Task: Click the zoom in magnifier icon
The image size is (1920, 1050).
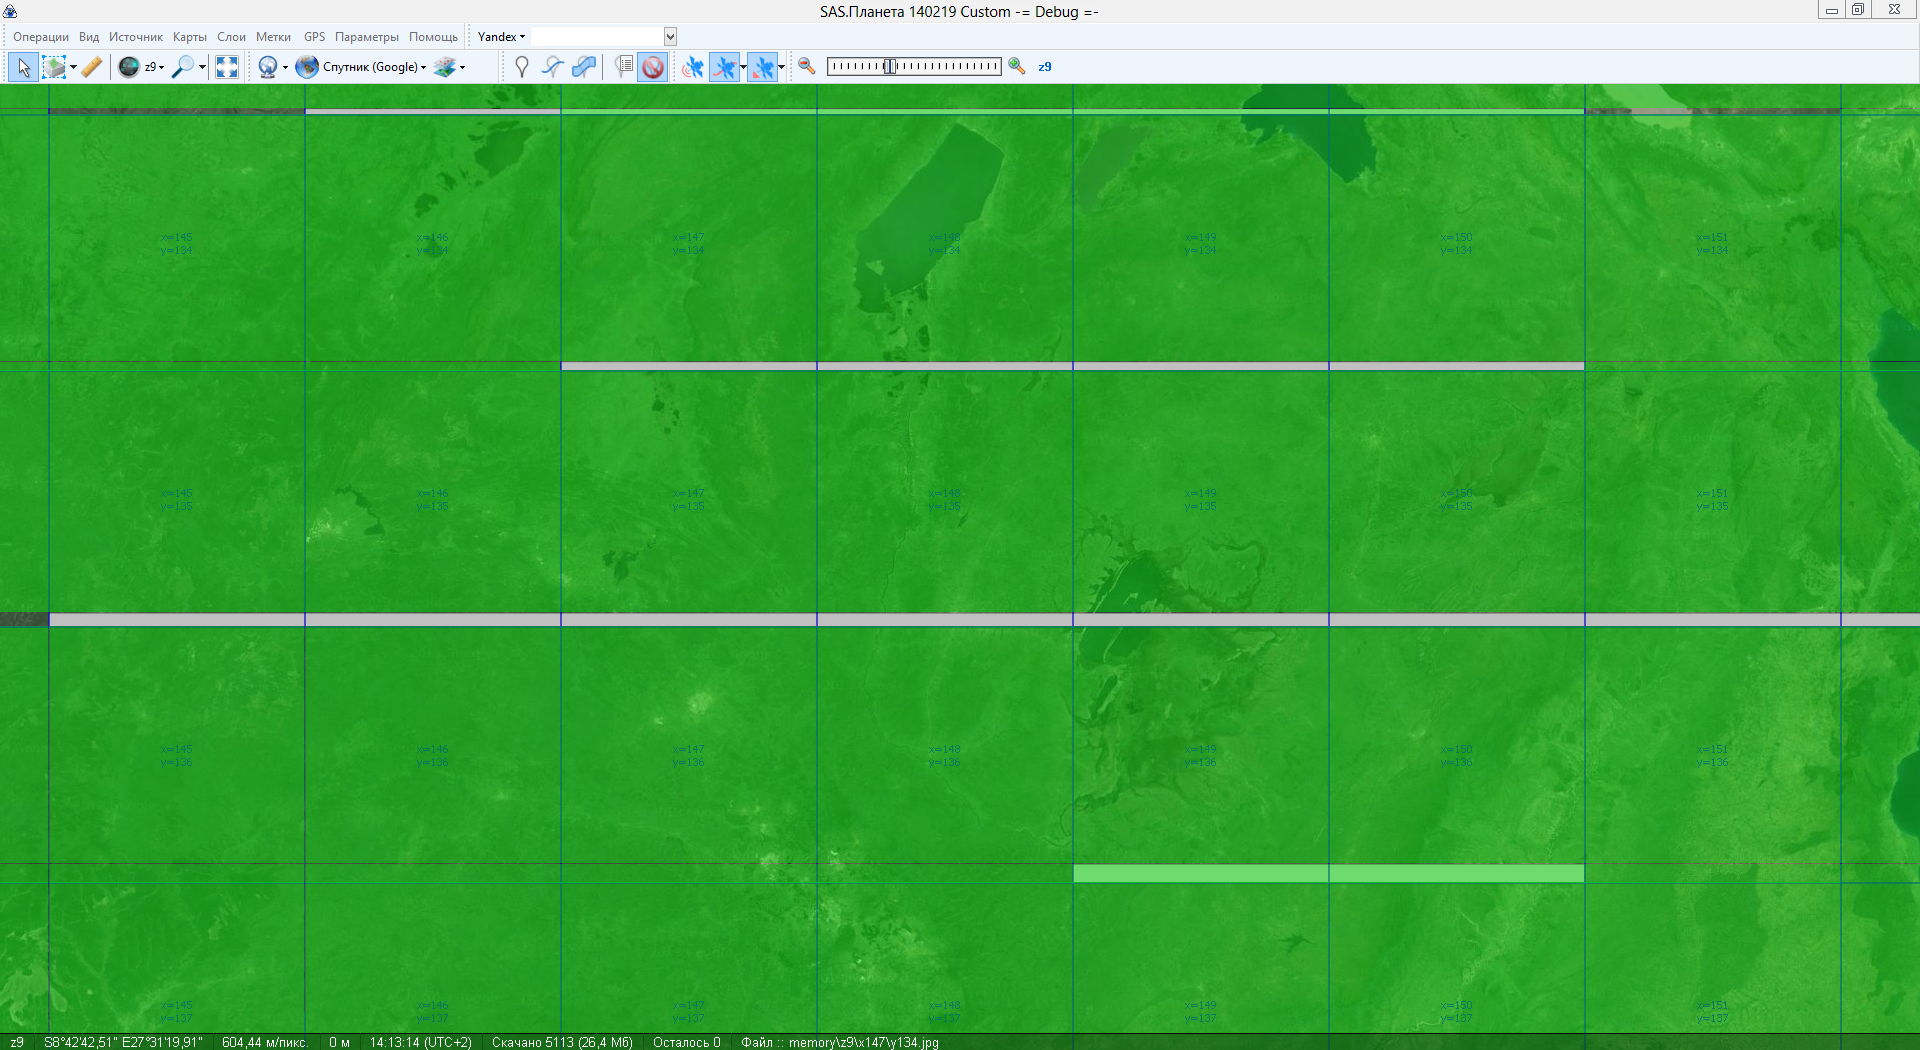Action: coord(1017,67)
